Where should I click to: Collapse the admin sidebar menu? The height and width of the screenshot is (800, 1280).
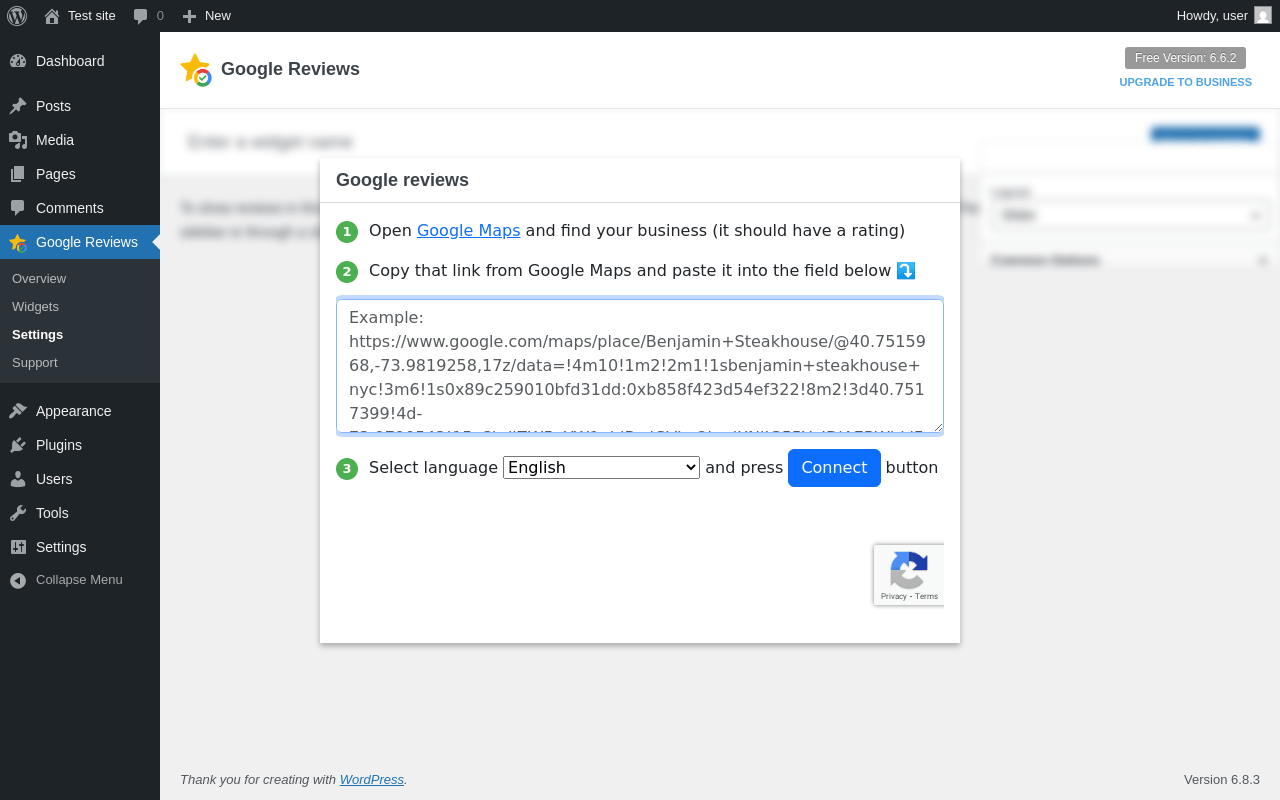tap(66, 580)
